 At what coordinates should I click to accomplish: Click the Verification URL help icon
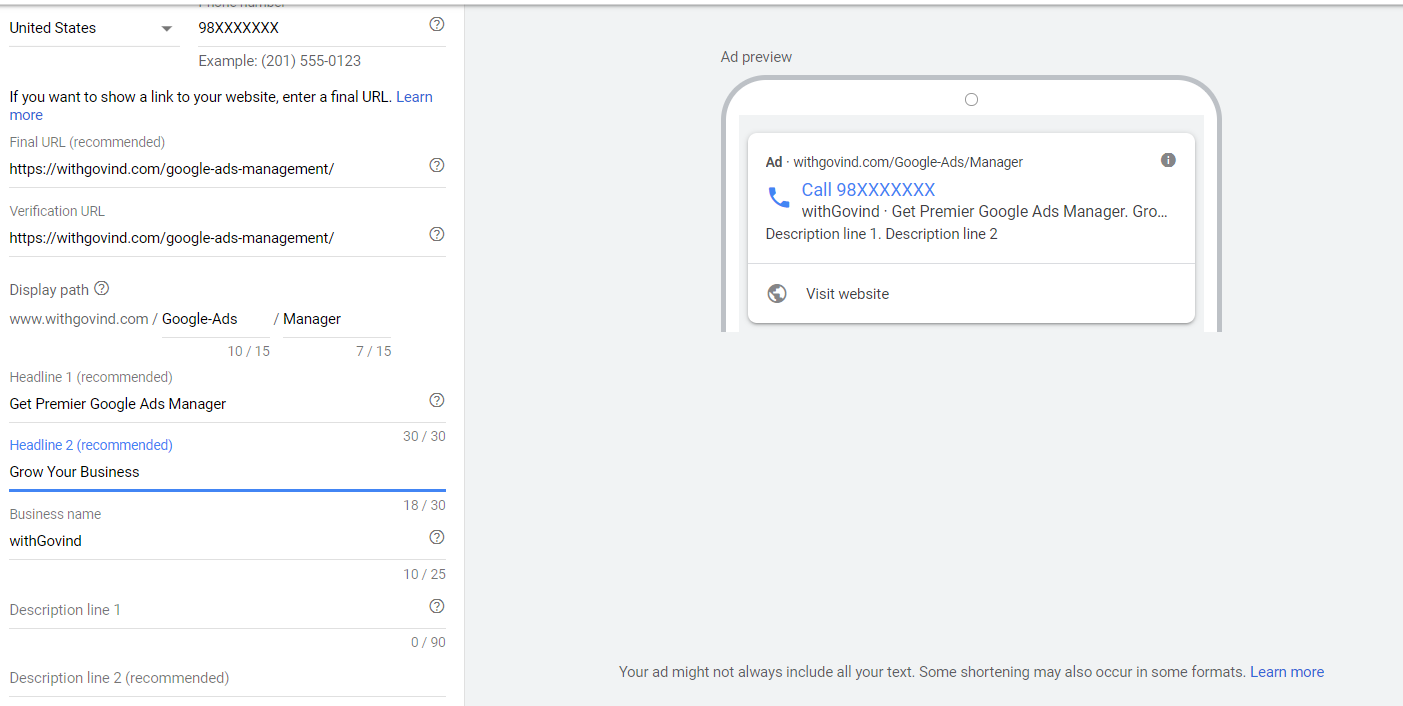point(436,233)
